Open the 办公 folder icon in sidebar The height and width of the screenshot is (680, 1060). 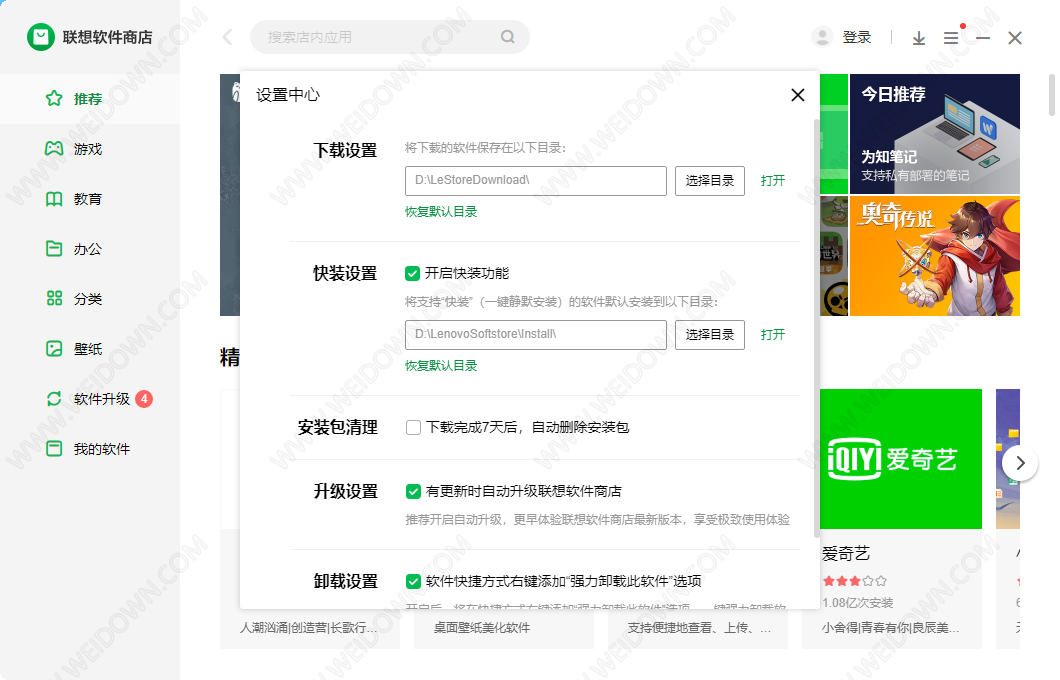(54, 249)
